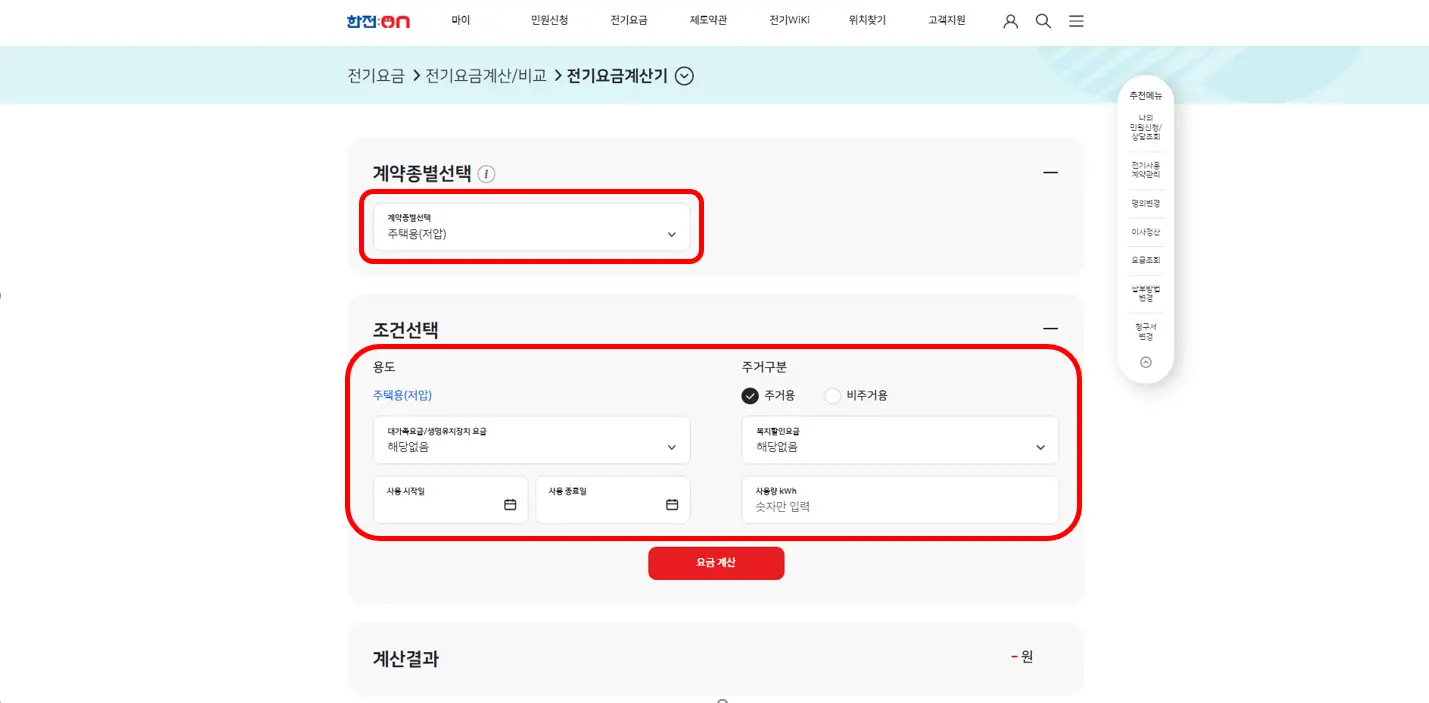Image resolution: width=1429 pixels, height=703 pixels.
Task: Open the site search icon
Action: [x=1043, y=20]
